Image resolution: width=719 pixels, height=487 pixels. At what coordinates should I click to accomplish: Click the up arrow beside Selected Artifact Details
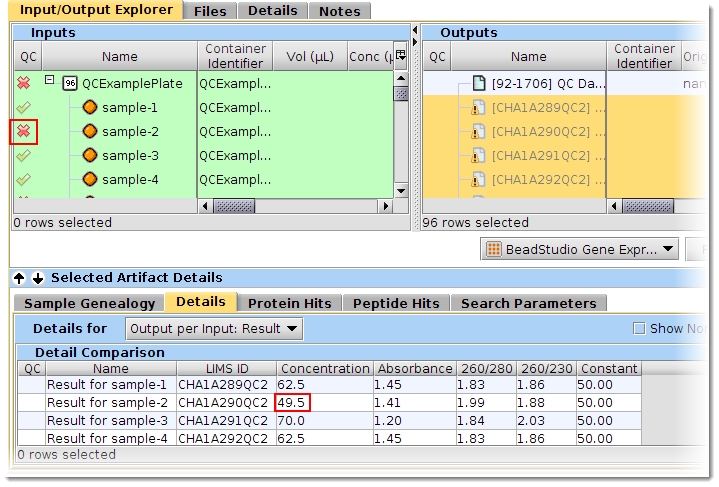[19, 278]
